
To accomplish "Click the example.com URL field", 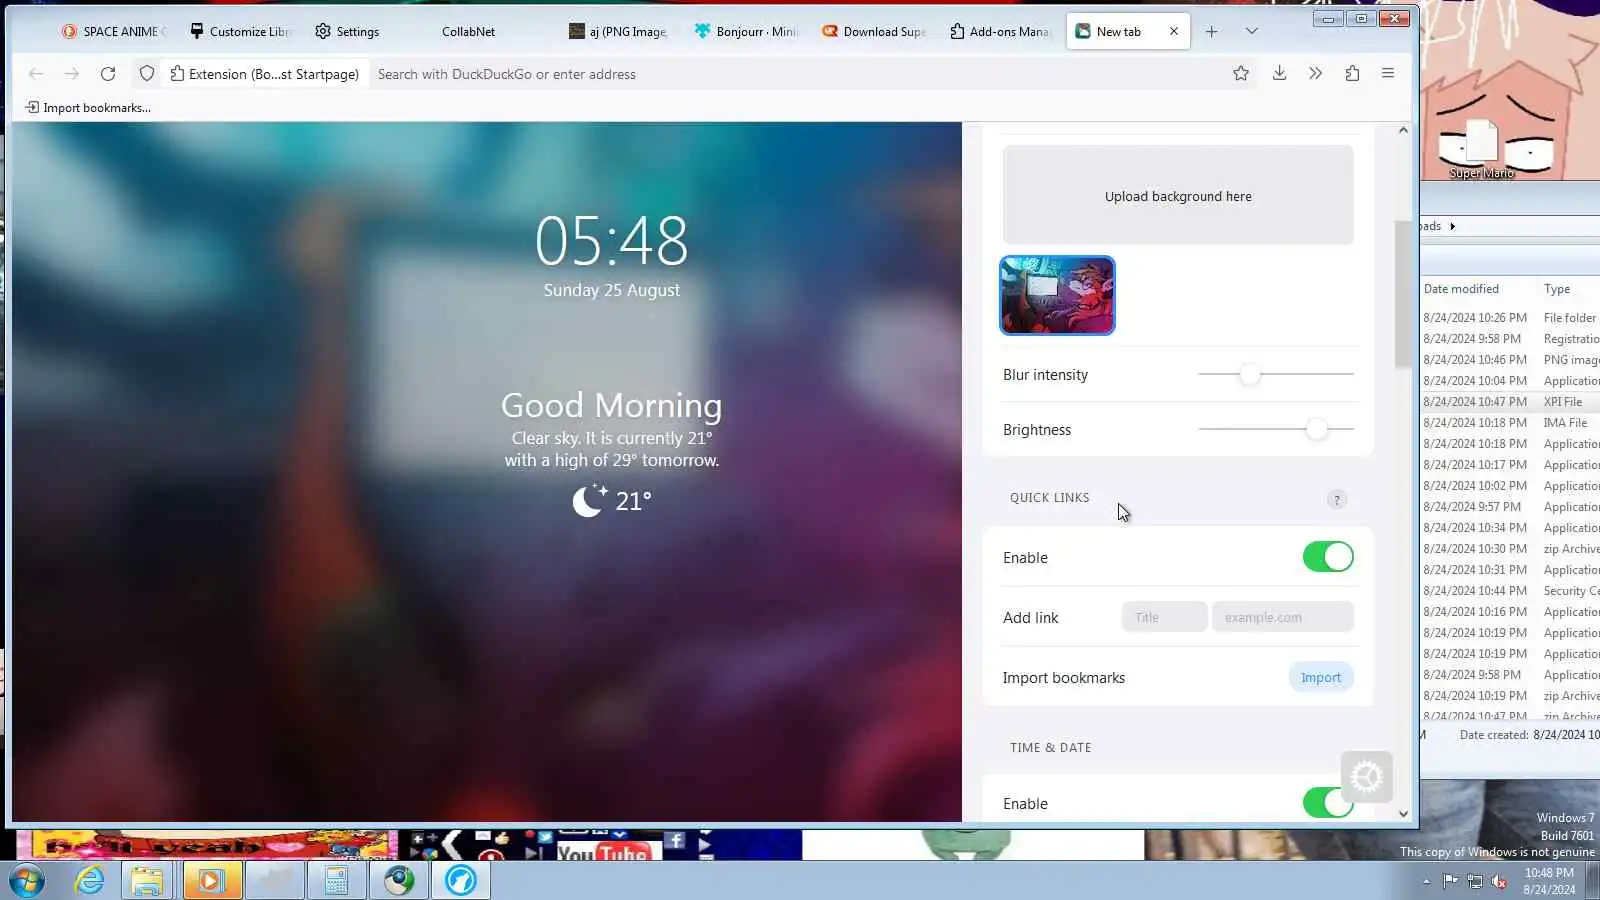I will 1283,617.
